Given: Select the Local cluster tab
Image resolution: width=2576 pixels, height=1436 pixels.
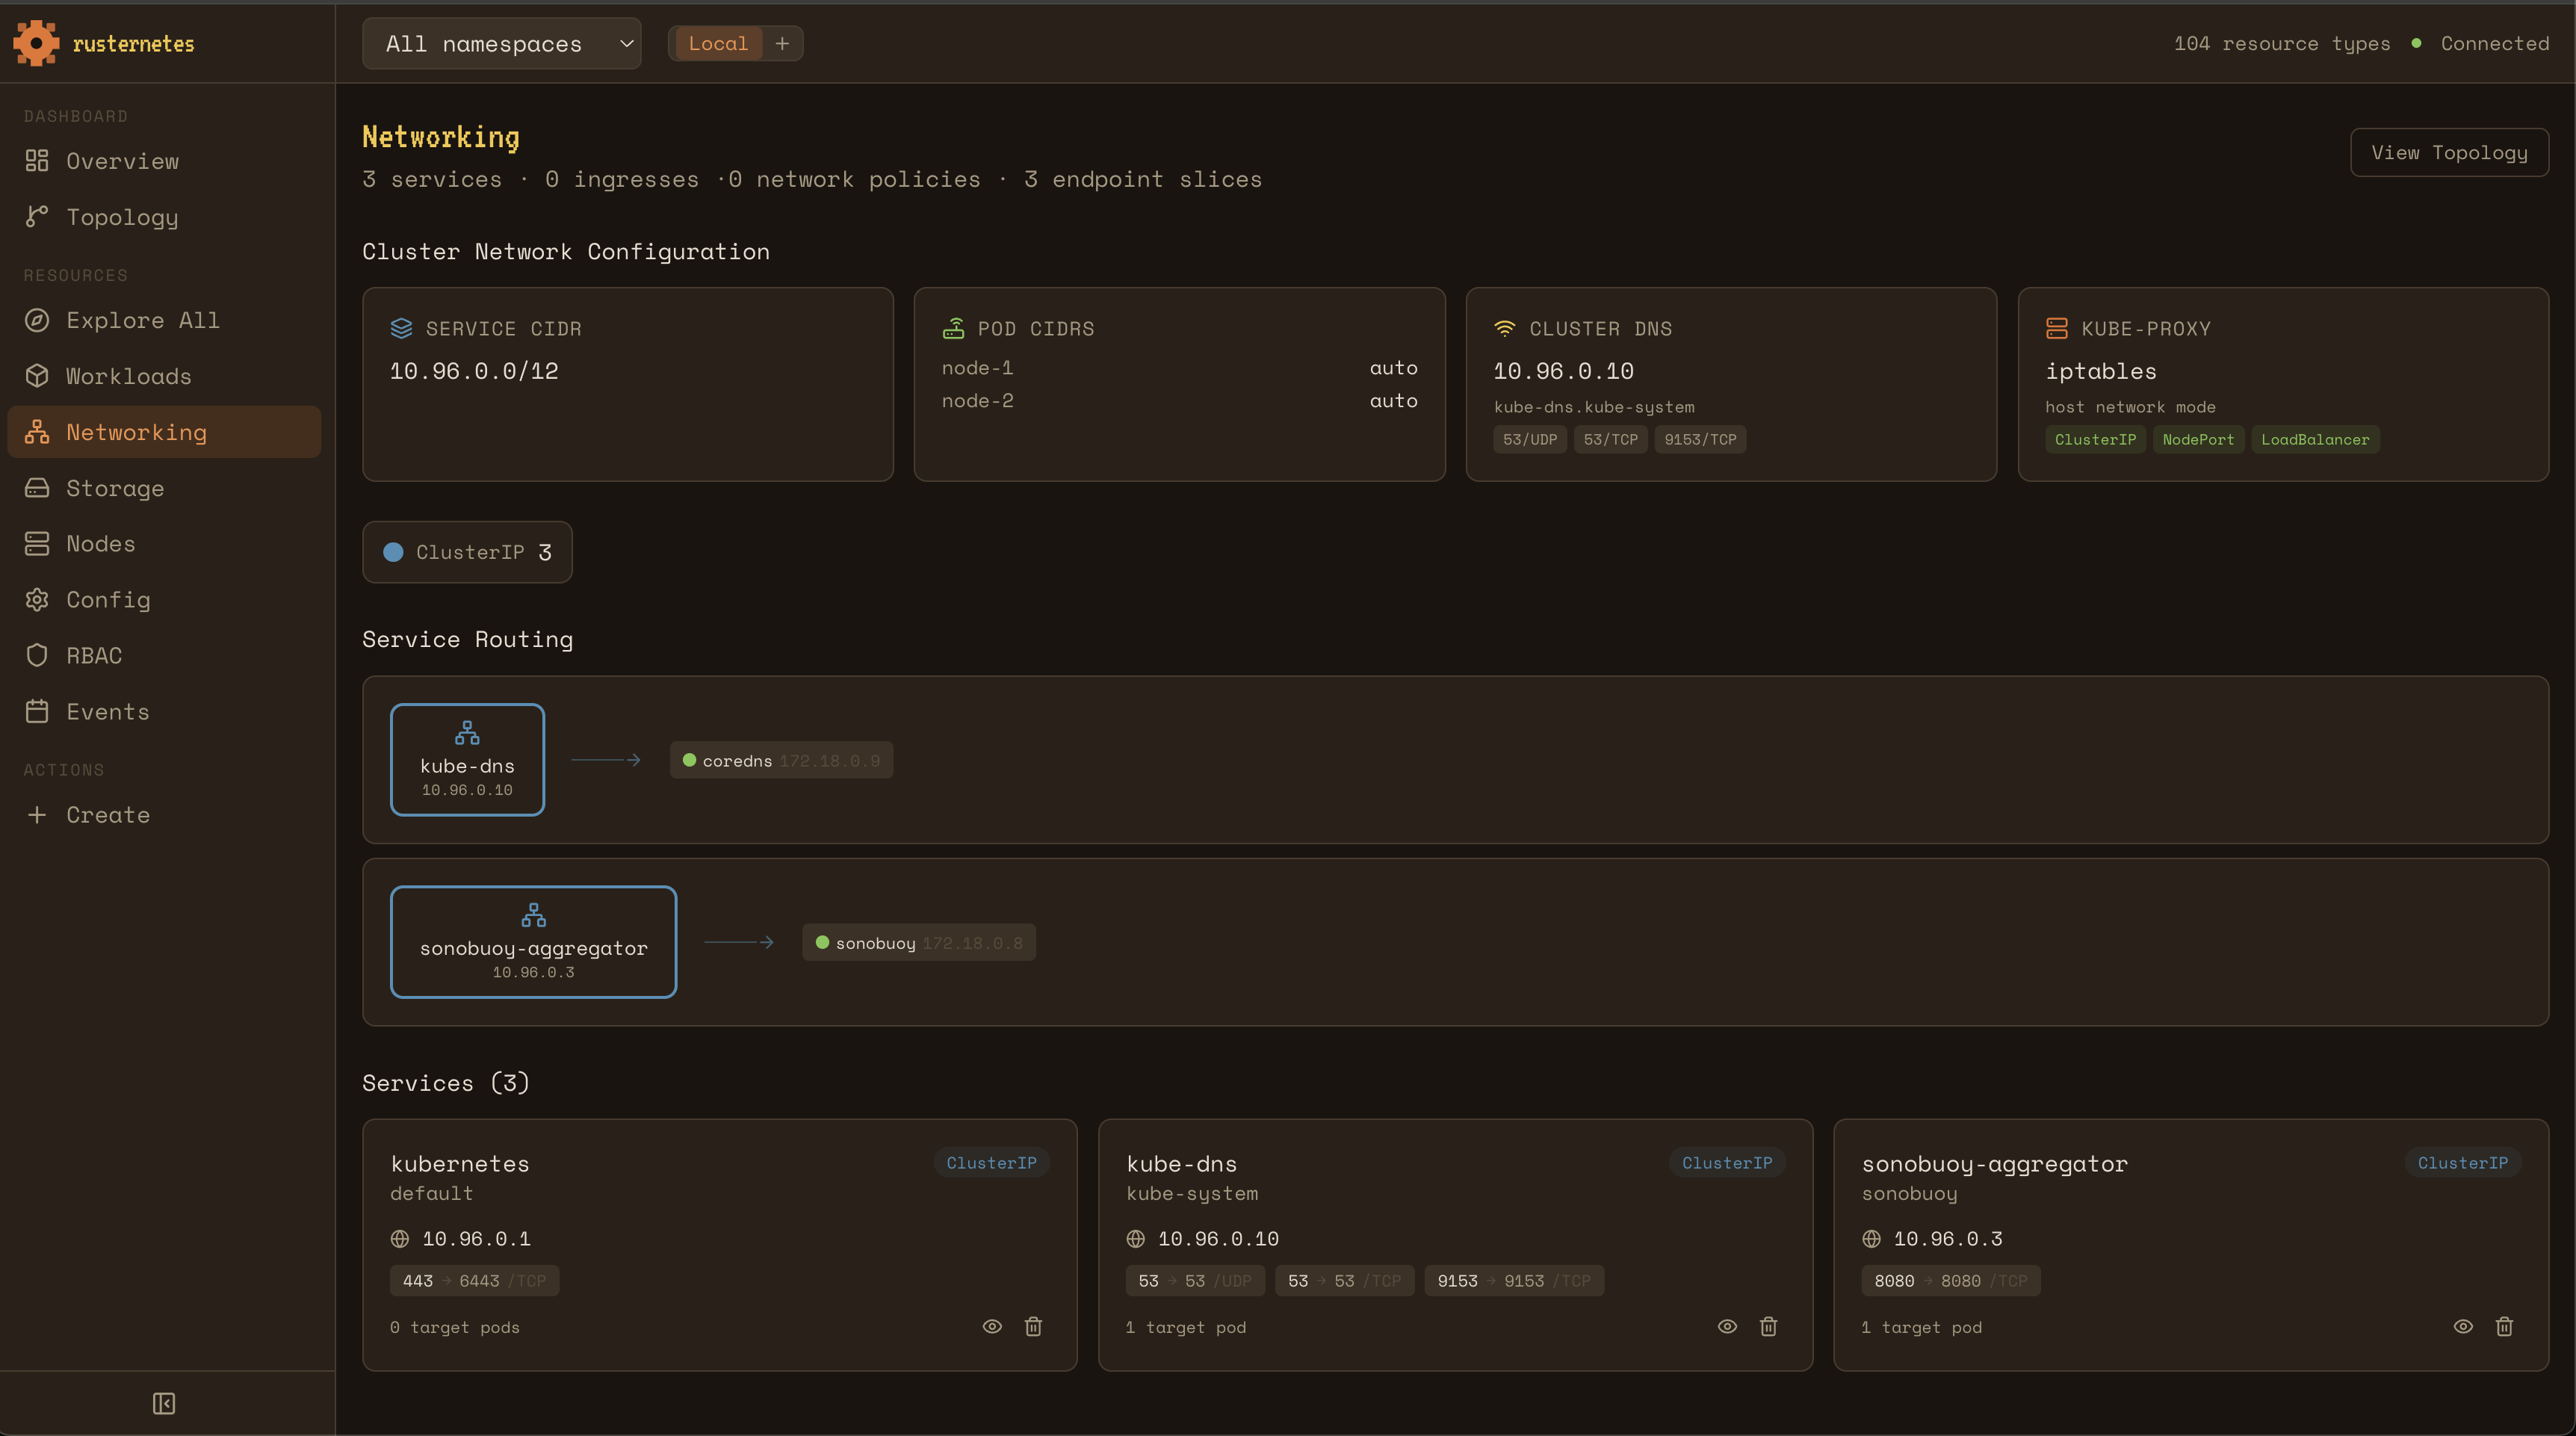Looking at the screenshot, I should [x=717, y=43].
